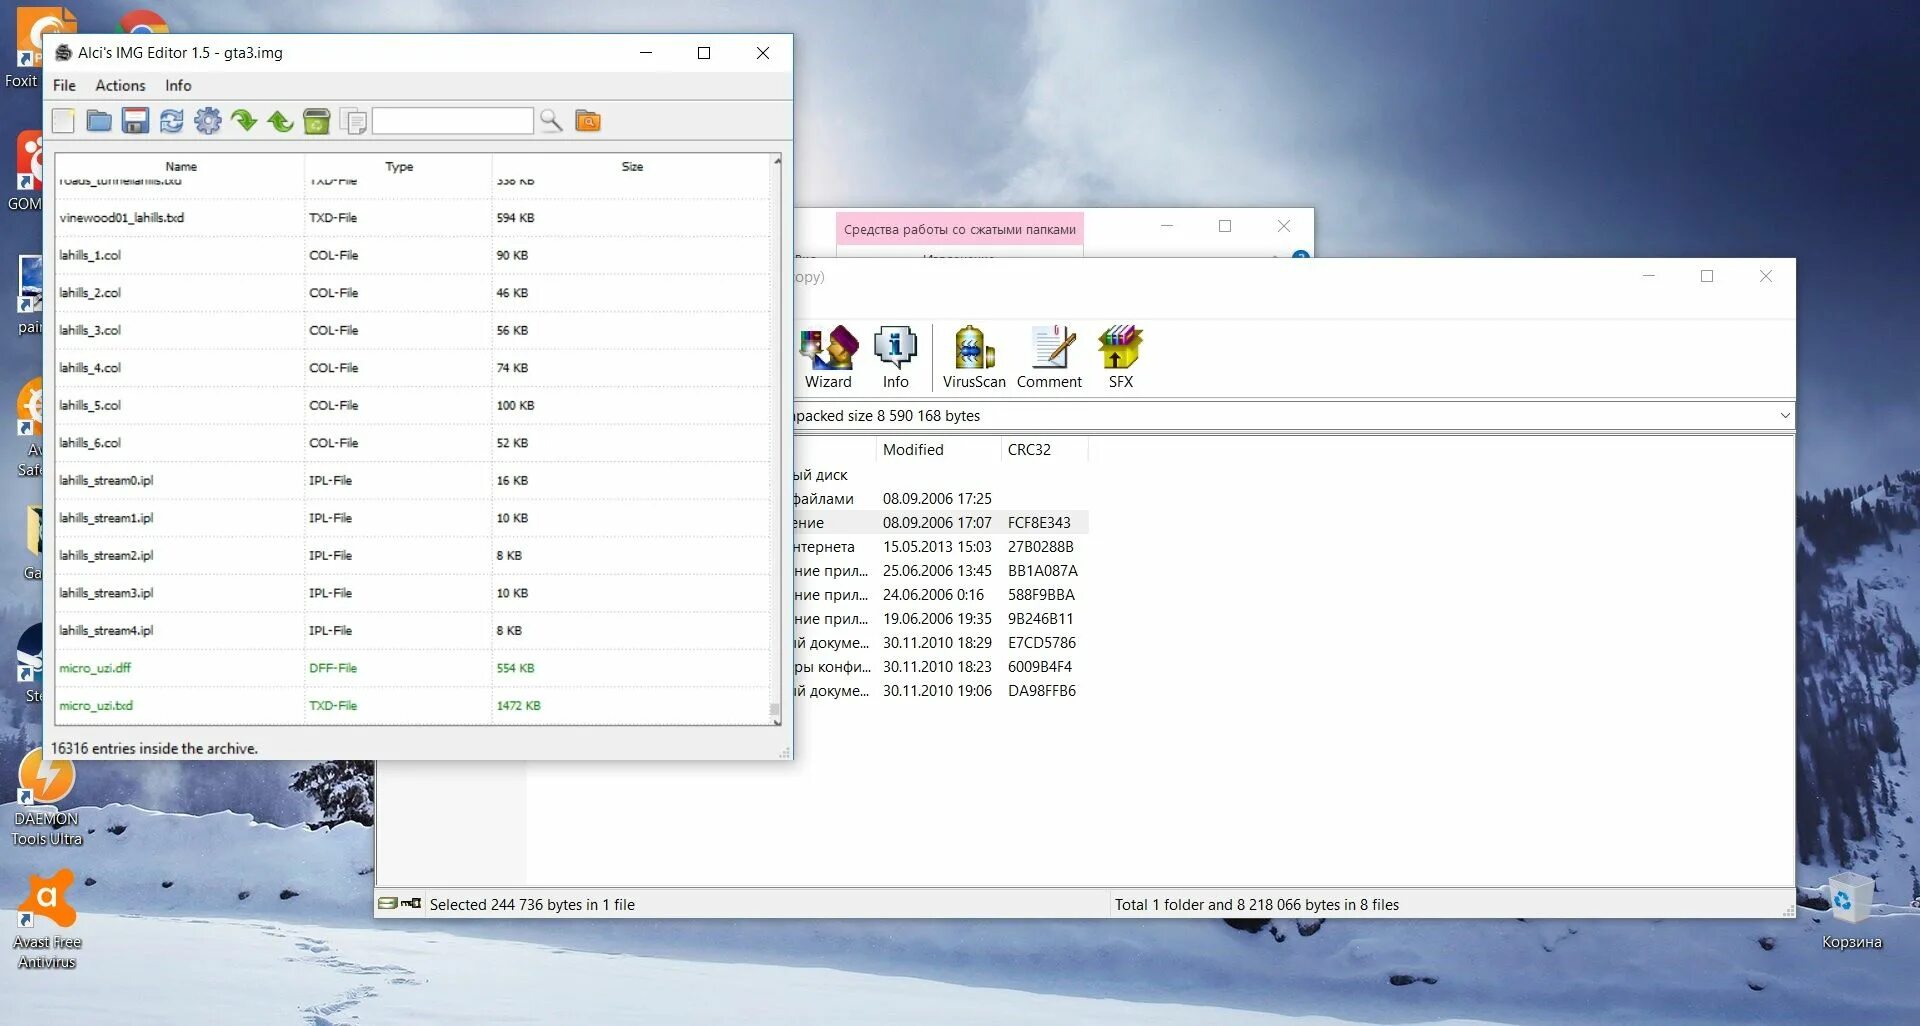Click the New archive icon in IMG Editor
The width and height of the screenshot is (1920, 1026).
pyautogui.click(x=64, y=121)
